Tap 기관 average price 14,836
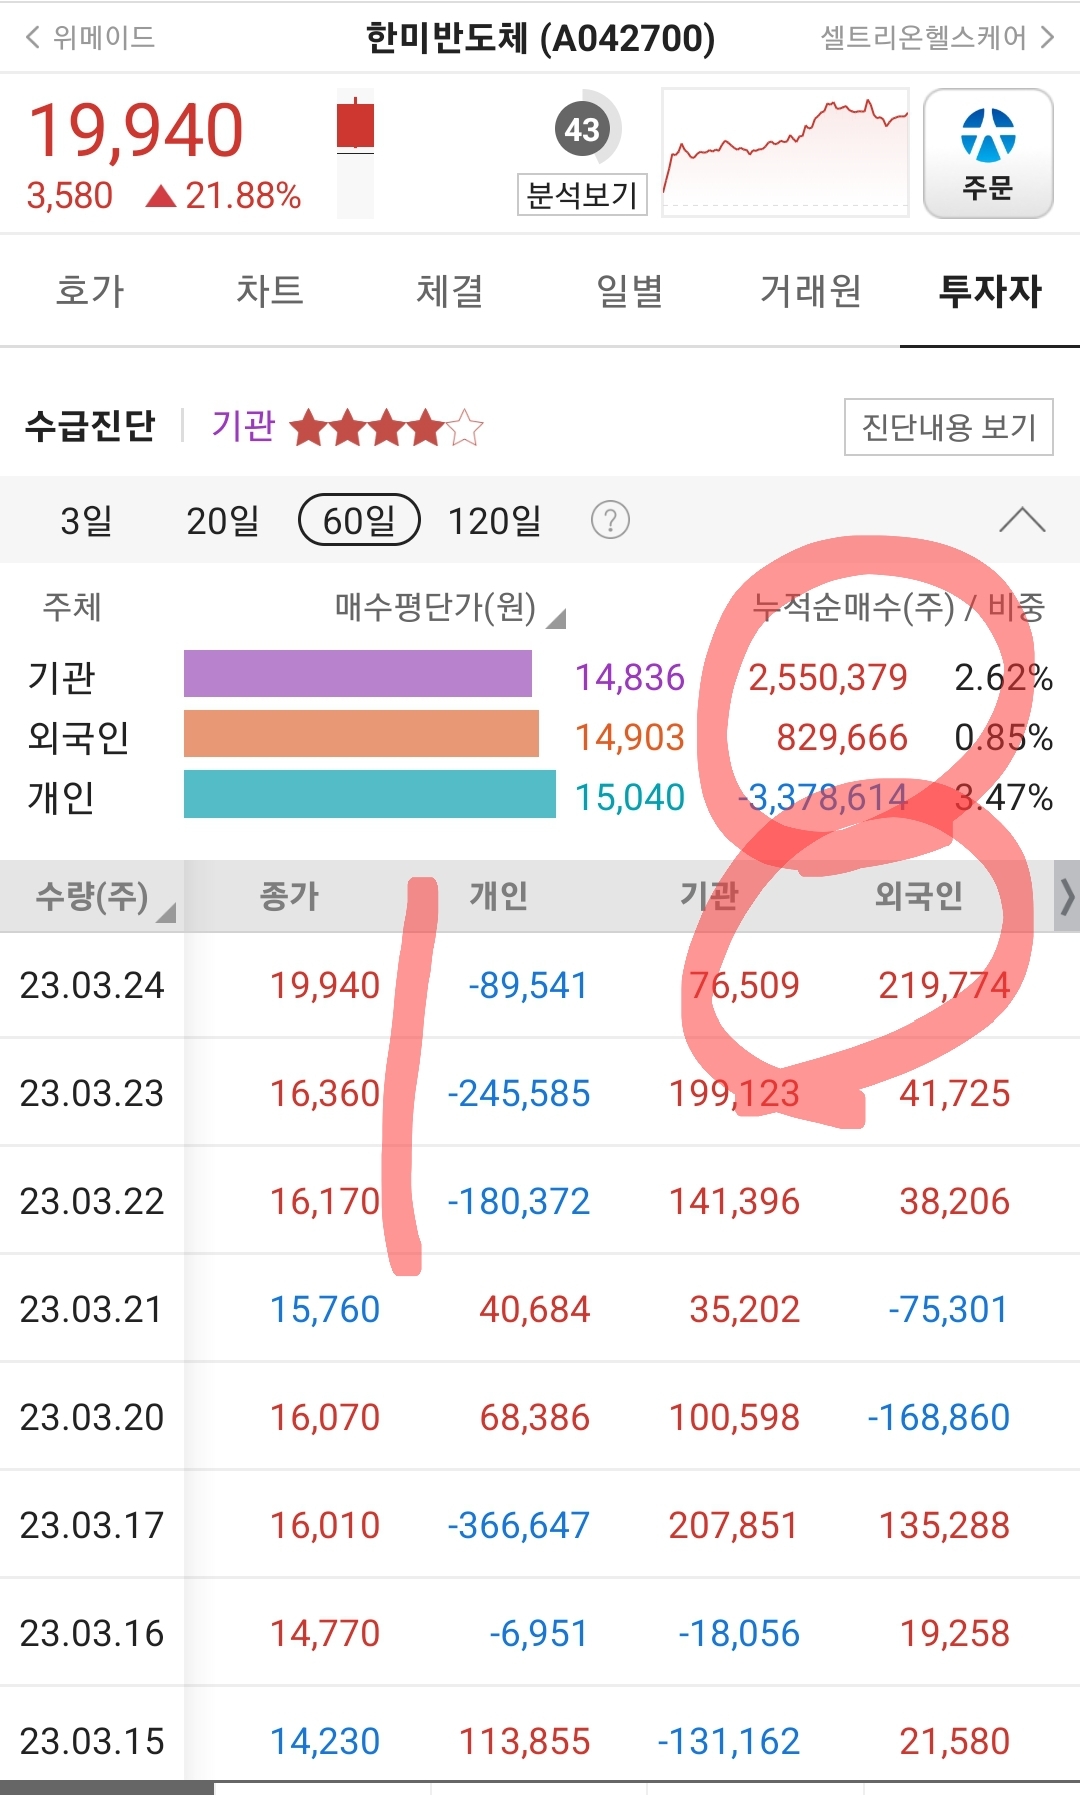Screen dimensions: 1080x1795 tap(630, 677)
